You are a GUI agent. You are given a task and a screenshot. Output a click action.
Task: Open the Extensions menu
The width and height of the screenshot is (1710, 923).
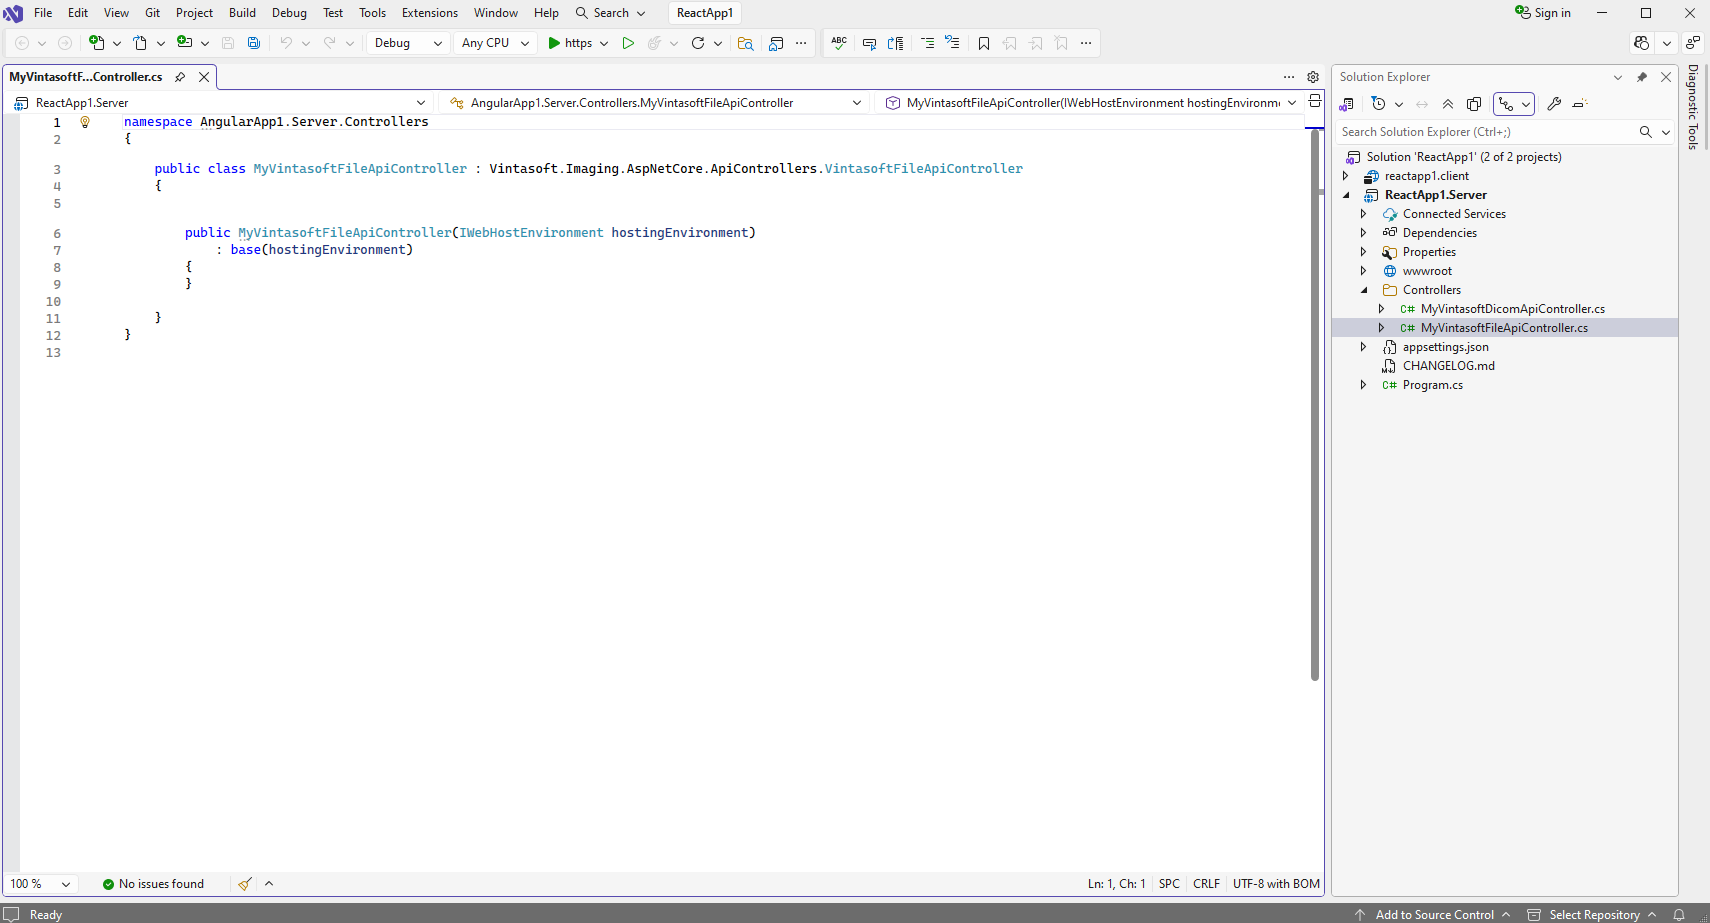click(x=429, y=13)
